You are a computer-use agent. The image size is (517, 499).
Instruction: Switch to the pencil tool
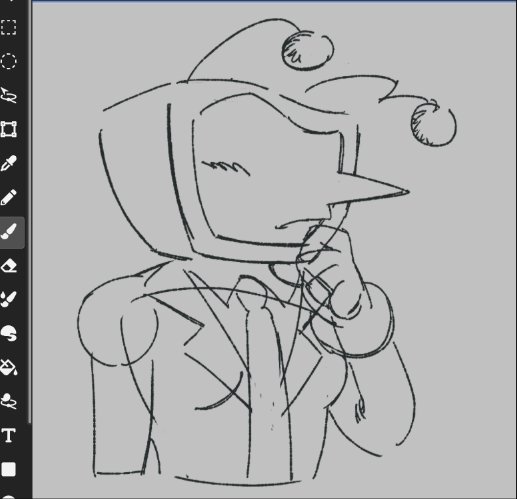[9, 197]
